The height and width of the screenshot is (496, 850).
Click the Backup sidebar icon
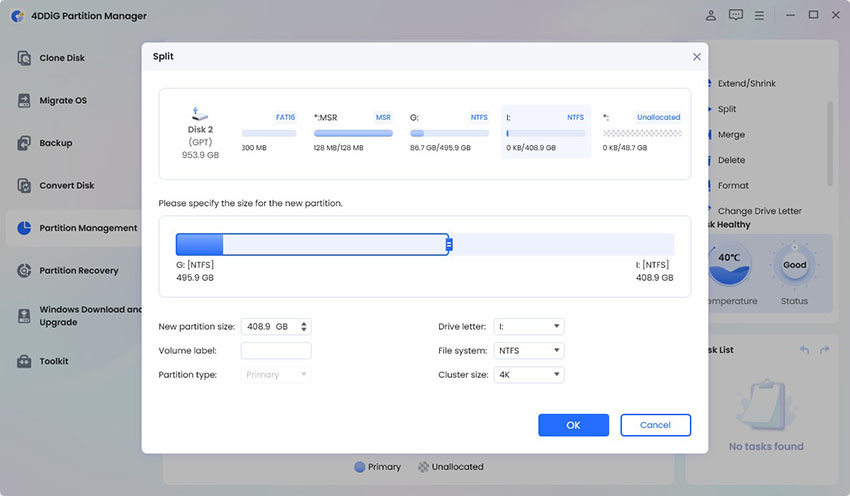24,143
